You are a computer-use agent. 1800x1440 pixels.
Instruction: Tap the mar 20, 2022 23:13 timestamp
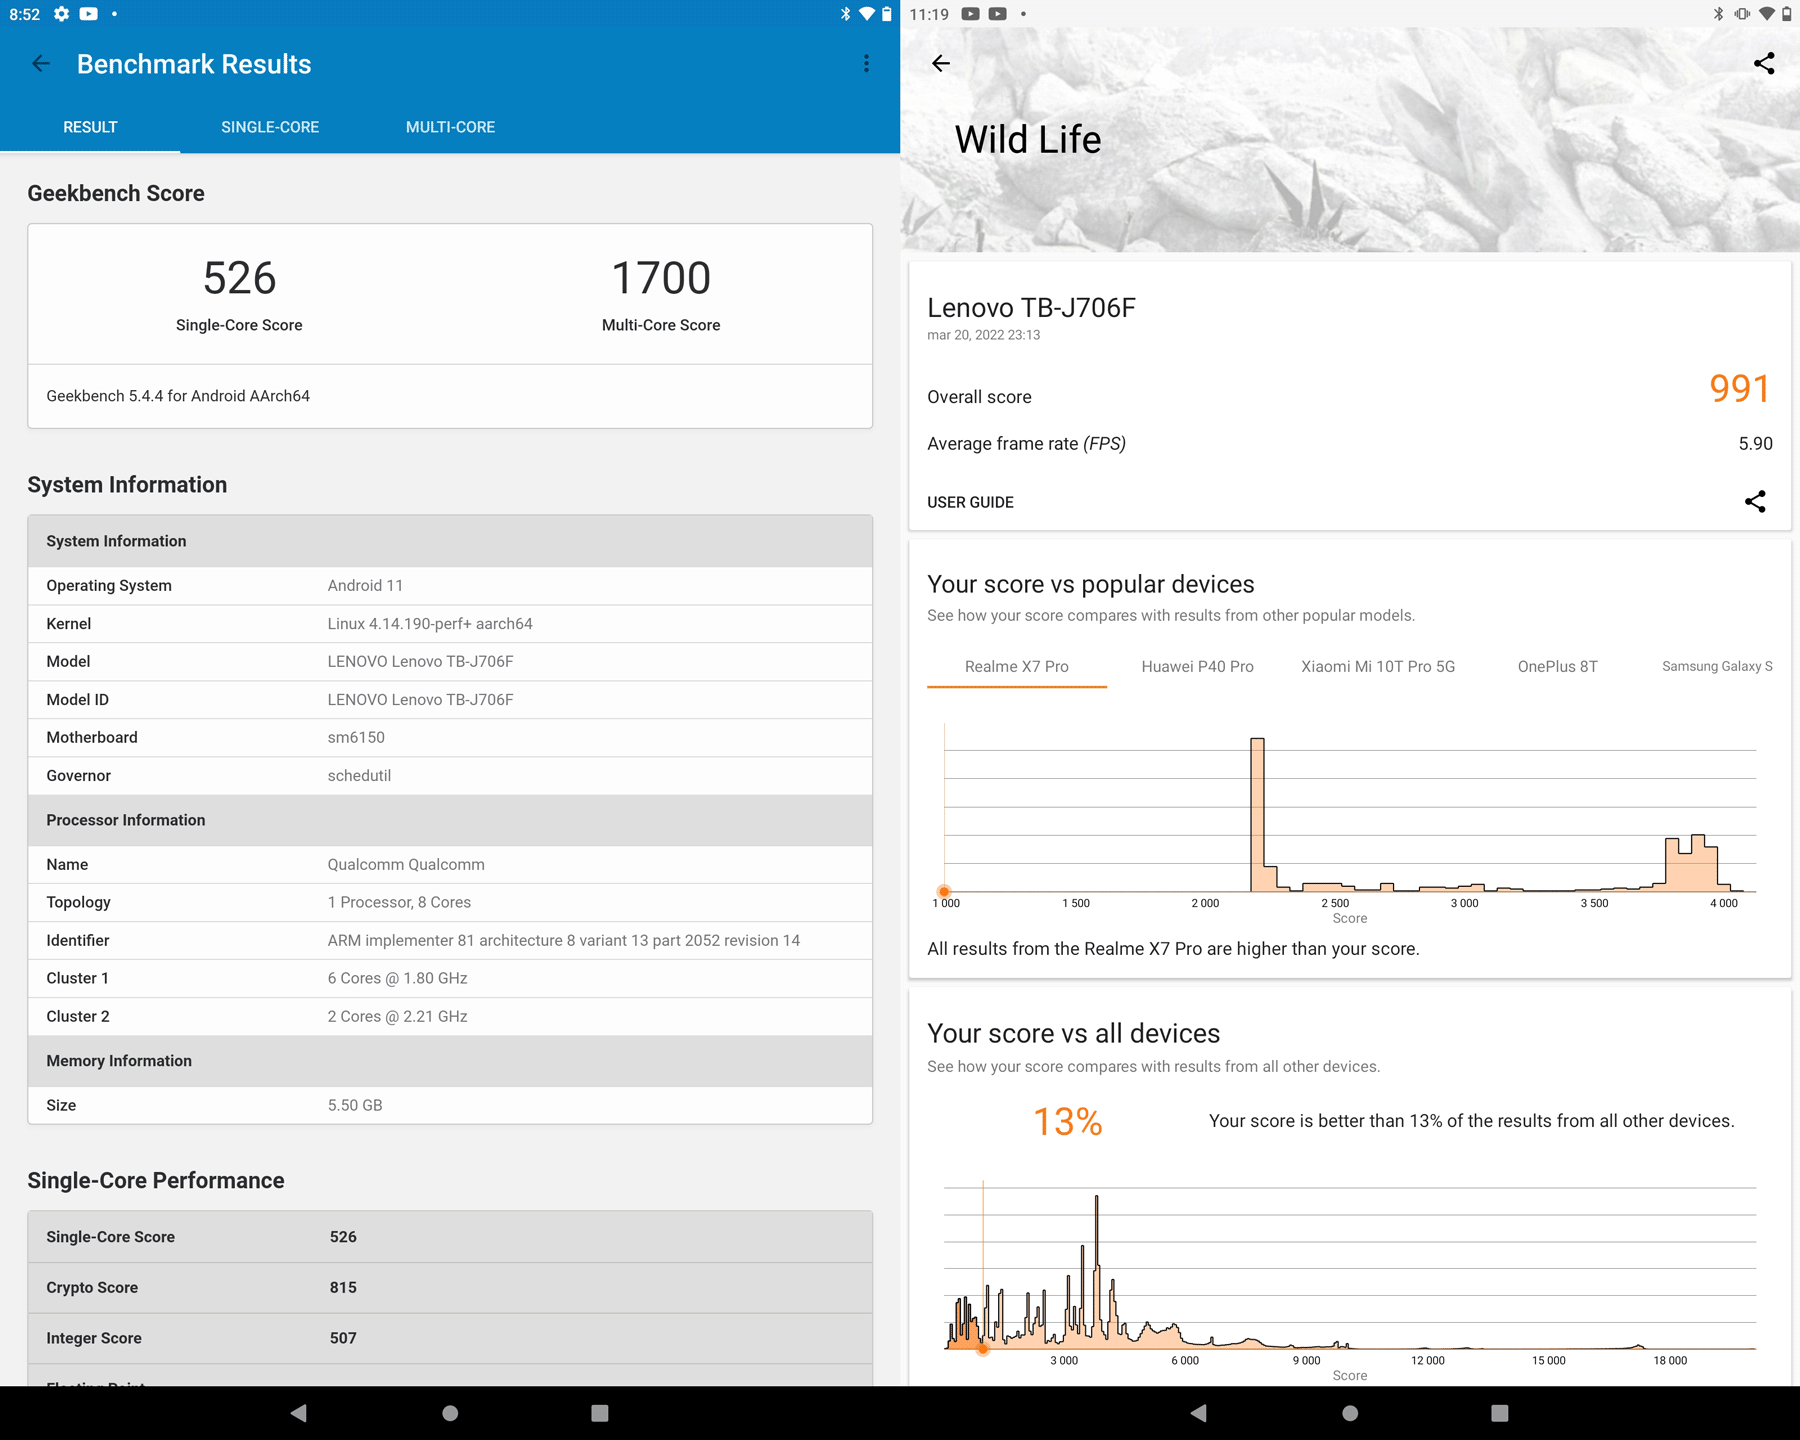[x=983, y=335]
